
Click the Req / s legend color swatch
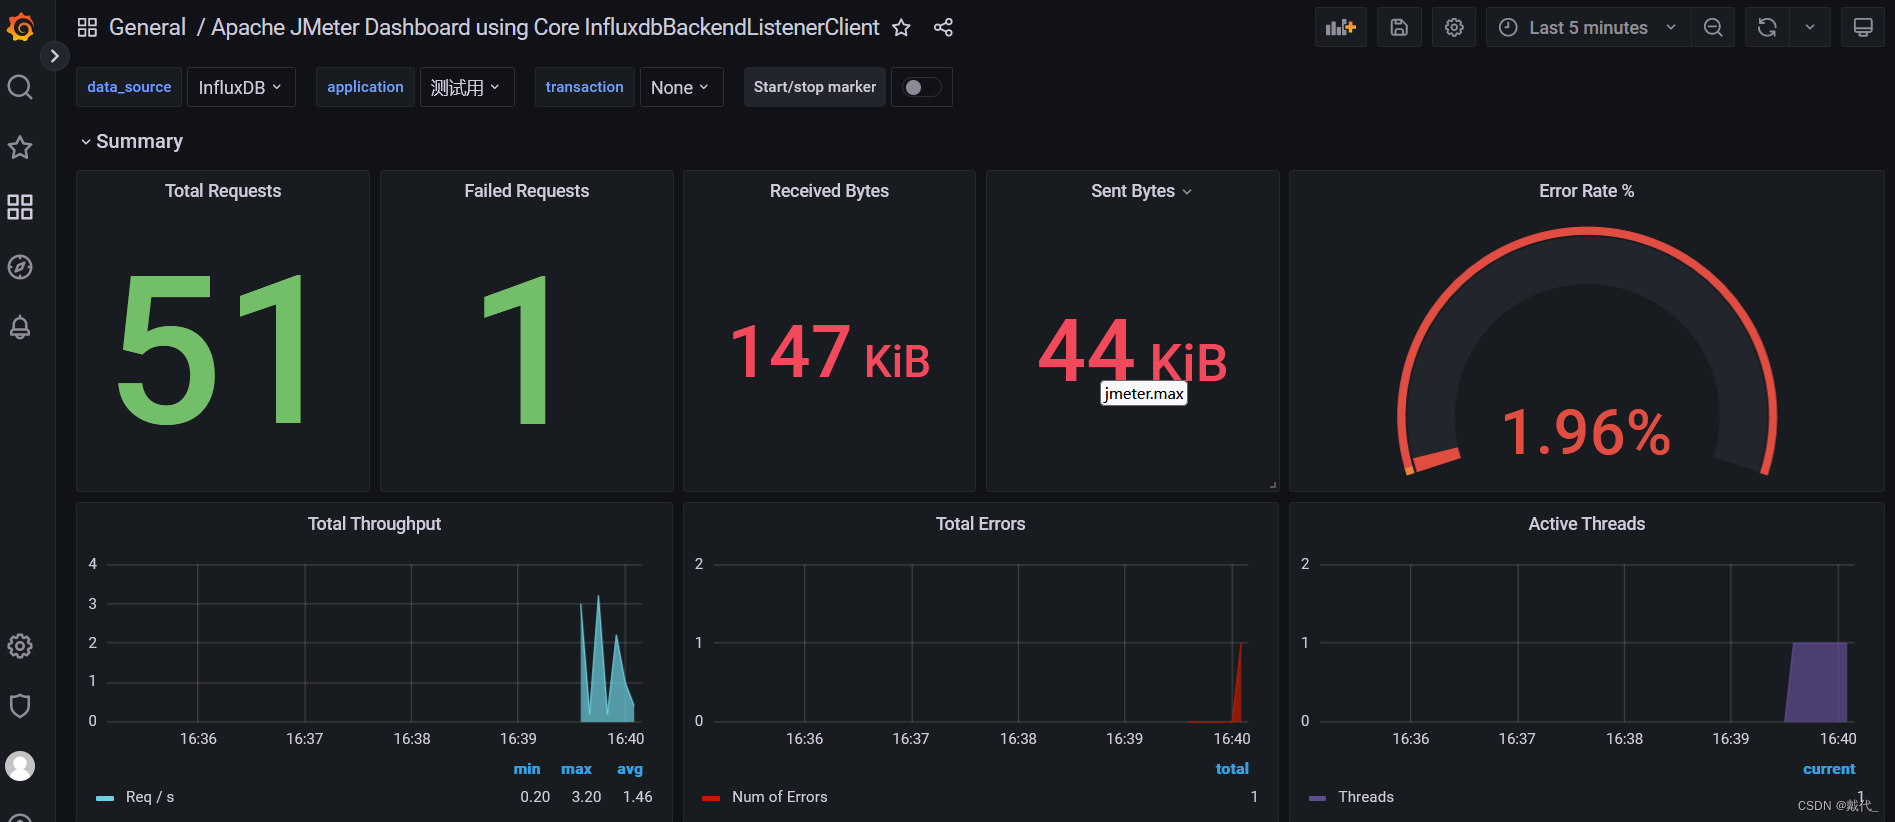coord(105,798)
